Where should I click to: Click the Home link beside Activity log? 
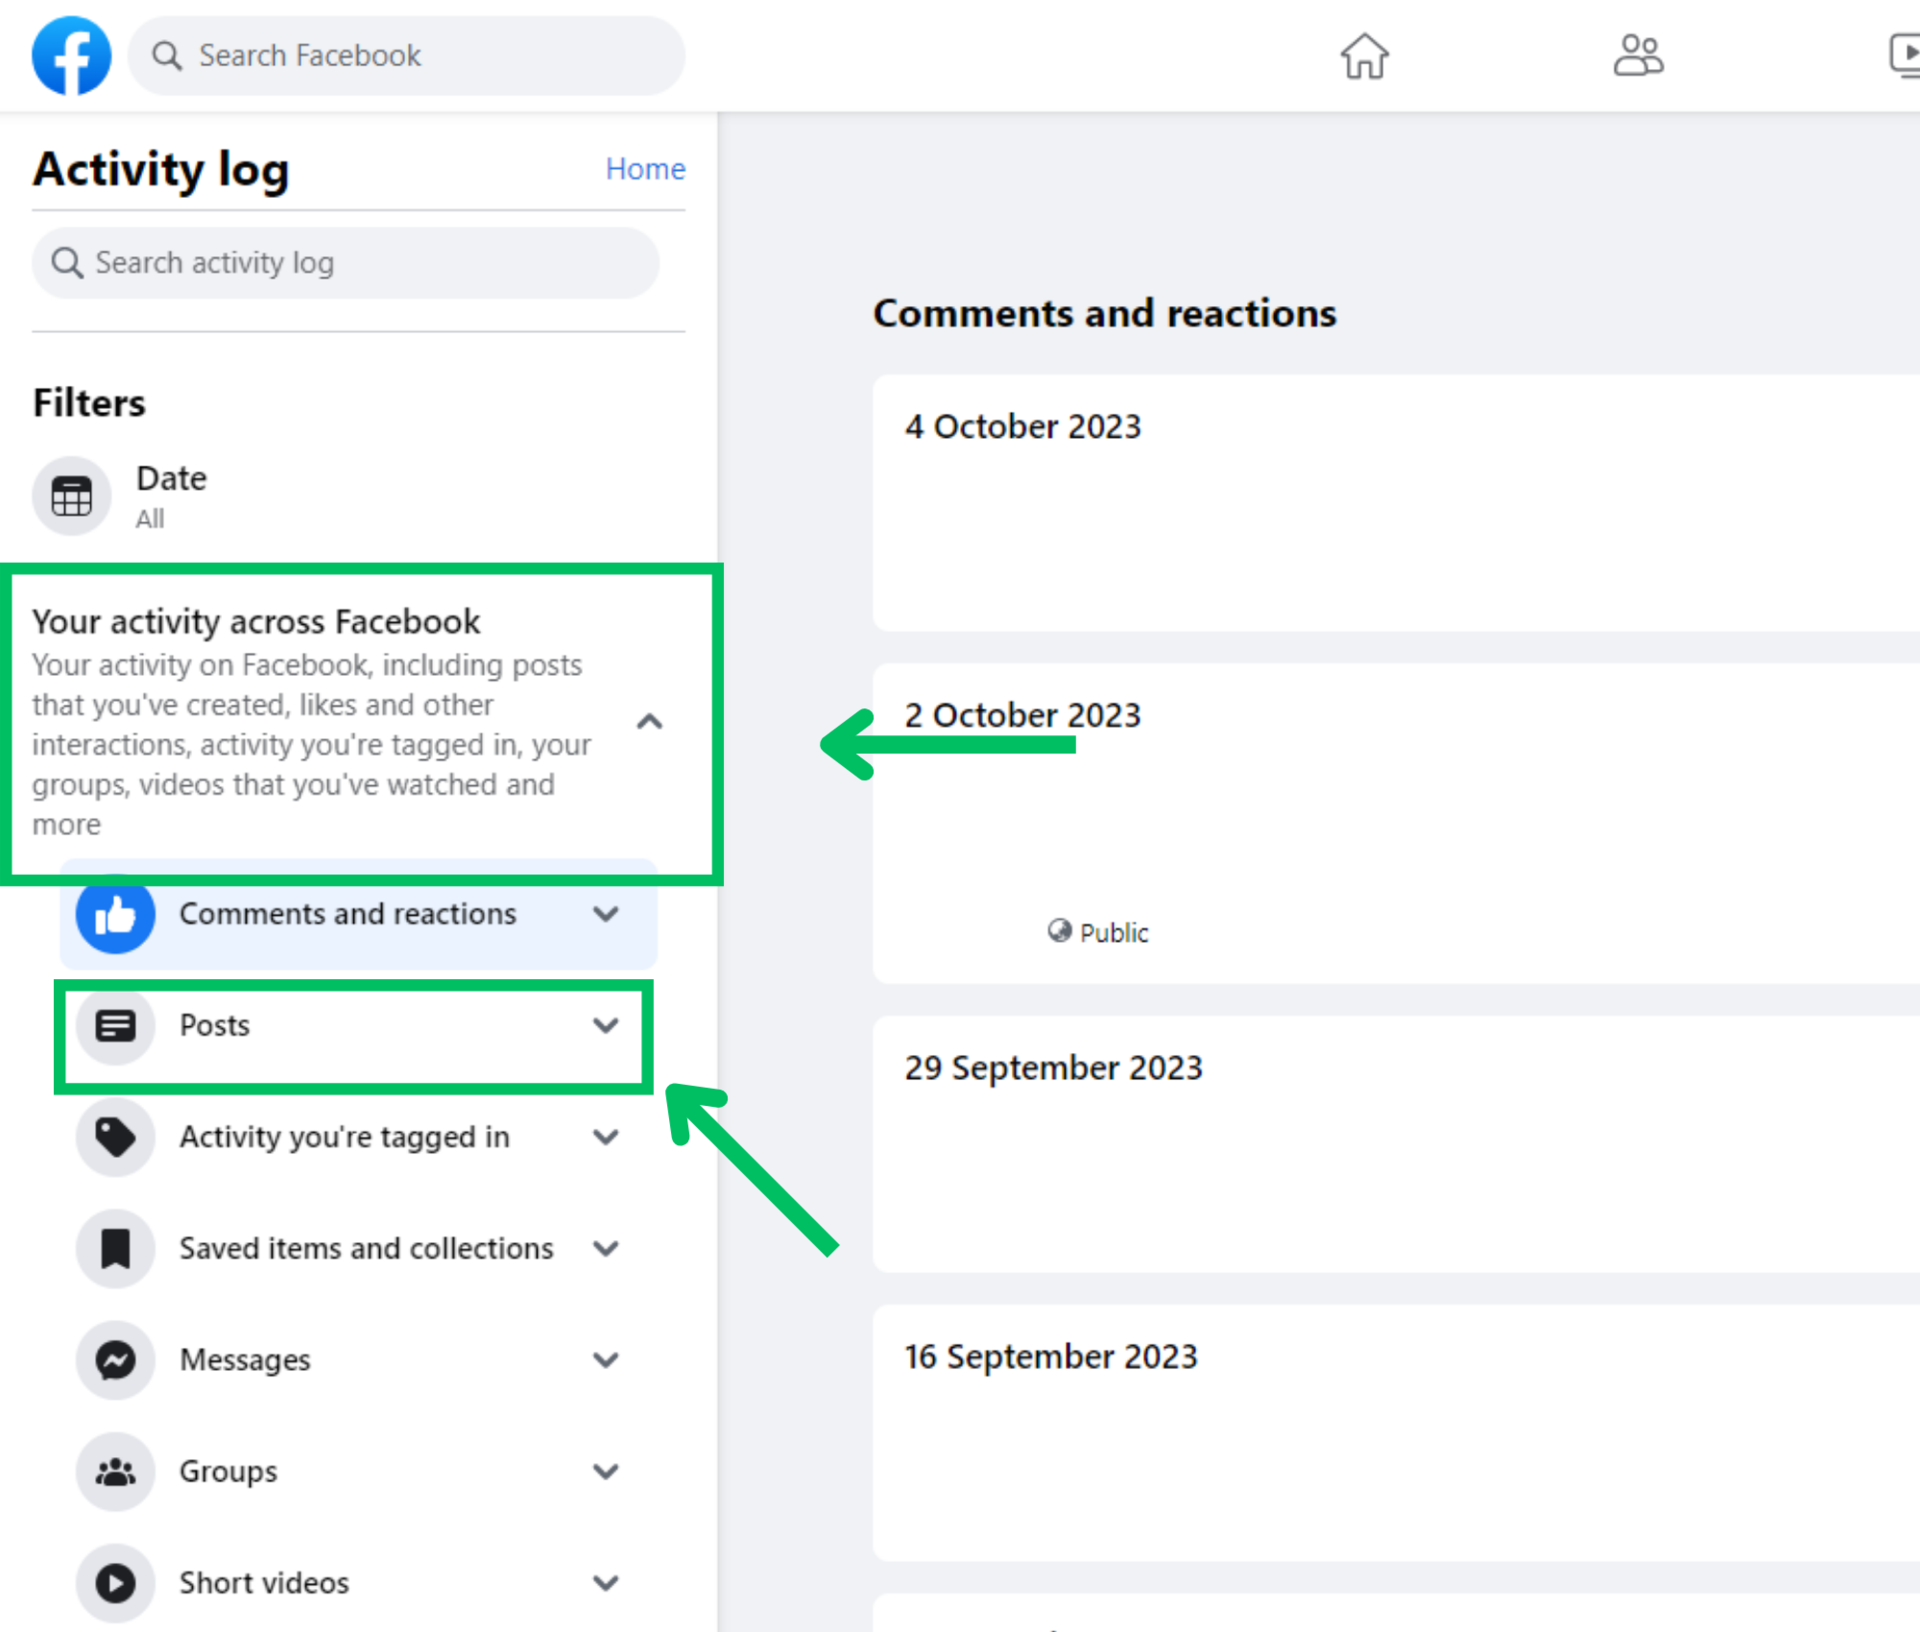click(645, 169)
